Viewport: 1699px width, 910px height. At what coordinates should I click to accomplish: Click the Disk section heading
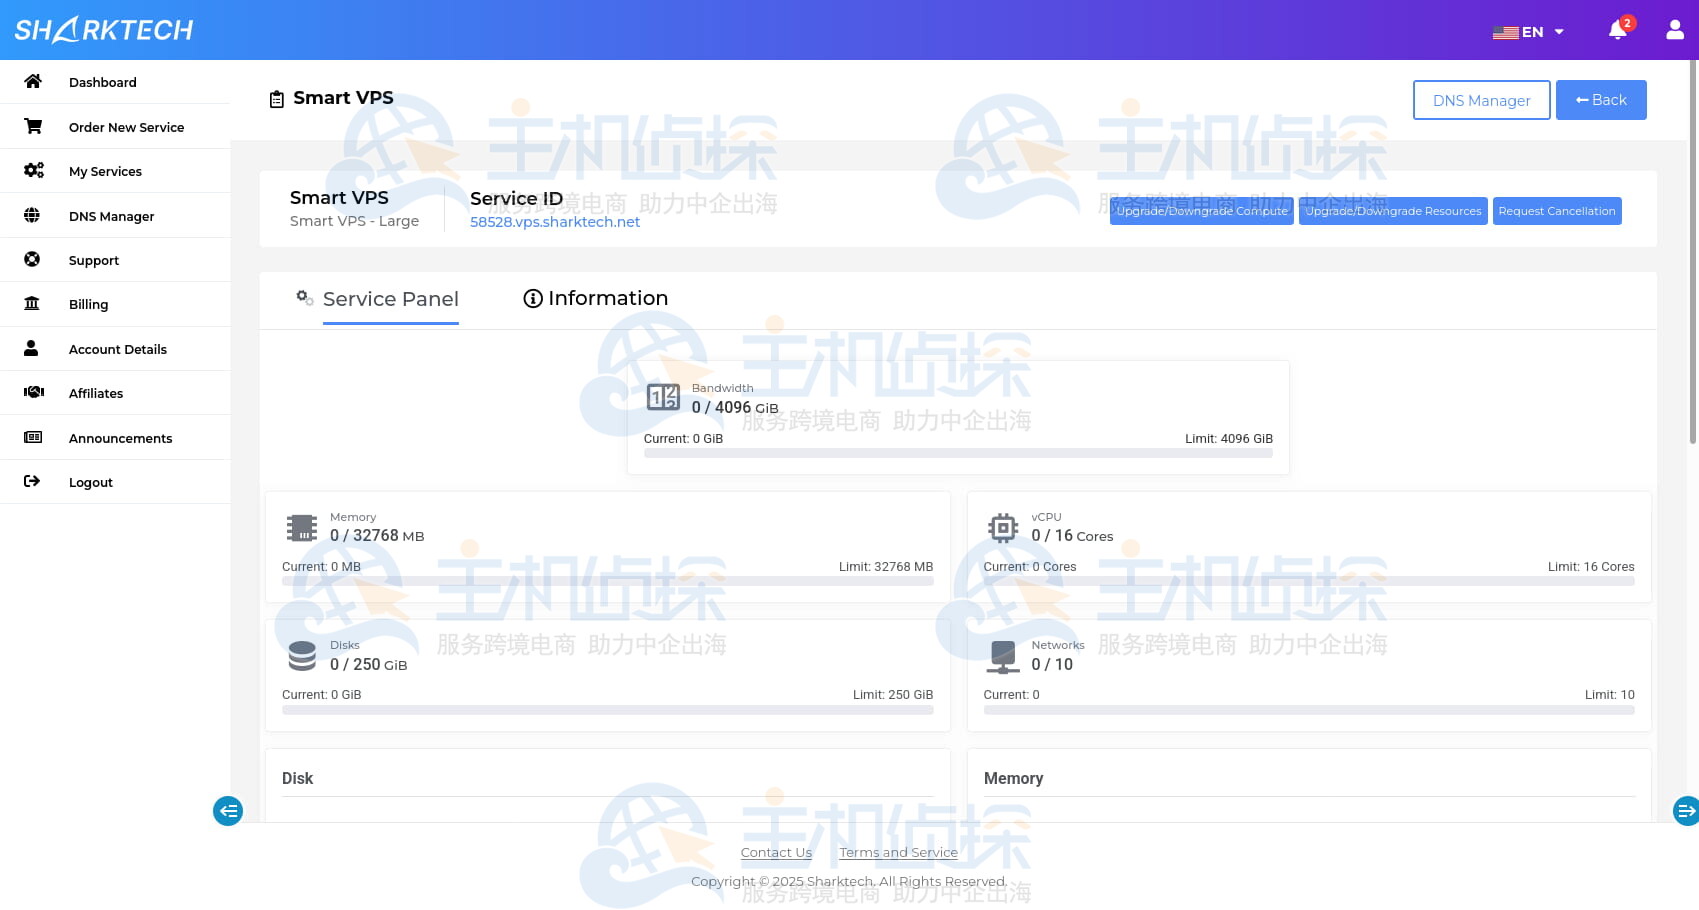point(297,778)
